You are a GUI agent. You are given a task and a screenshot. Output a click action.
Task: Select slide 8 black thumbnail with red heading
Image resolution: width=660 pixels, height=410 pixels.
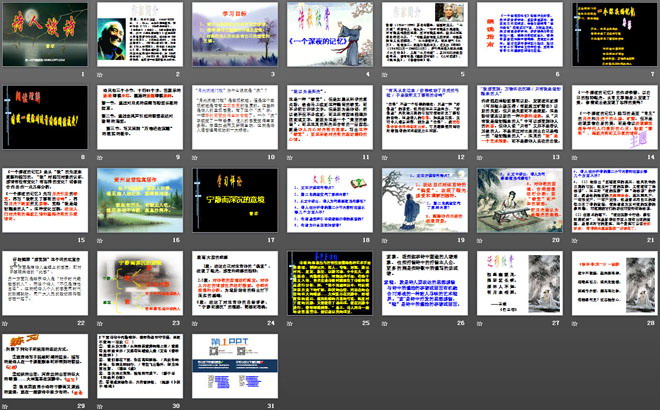tap(45, 117)
